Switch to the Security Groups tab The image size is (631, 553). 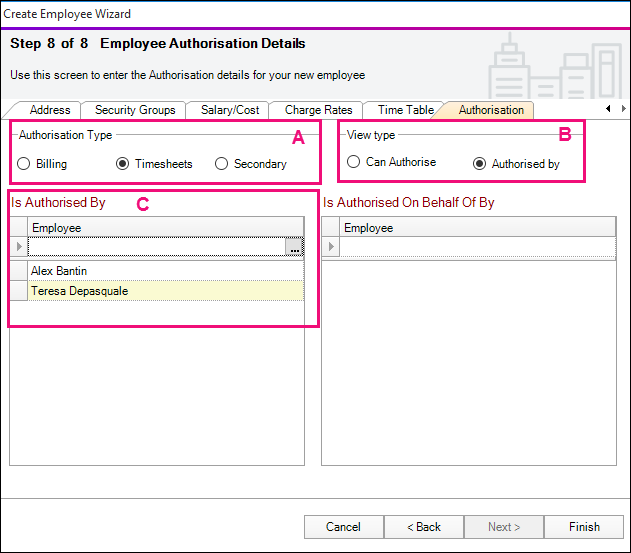pos(134,110)
